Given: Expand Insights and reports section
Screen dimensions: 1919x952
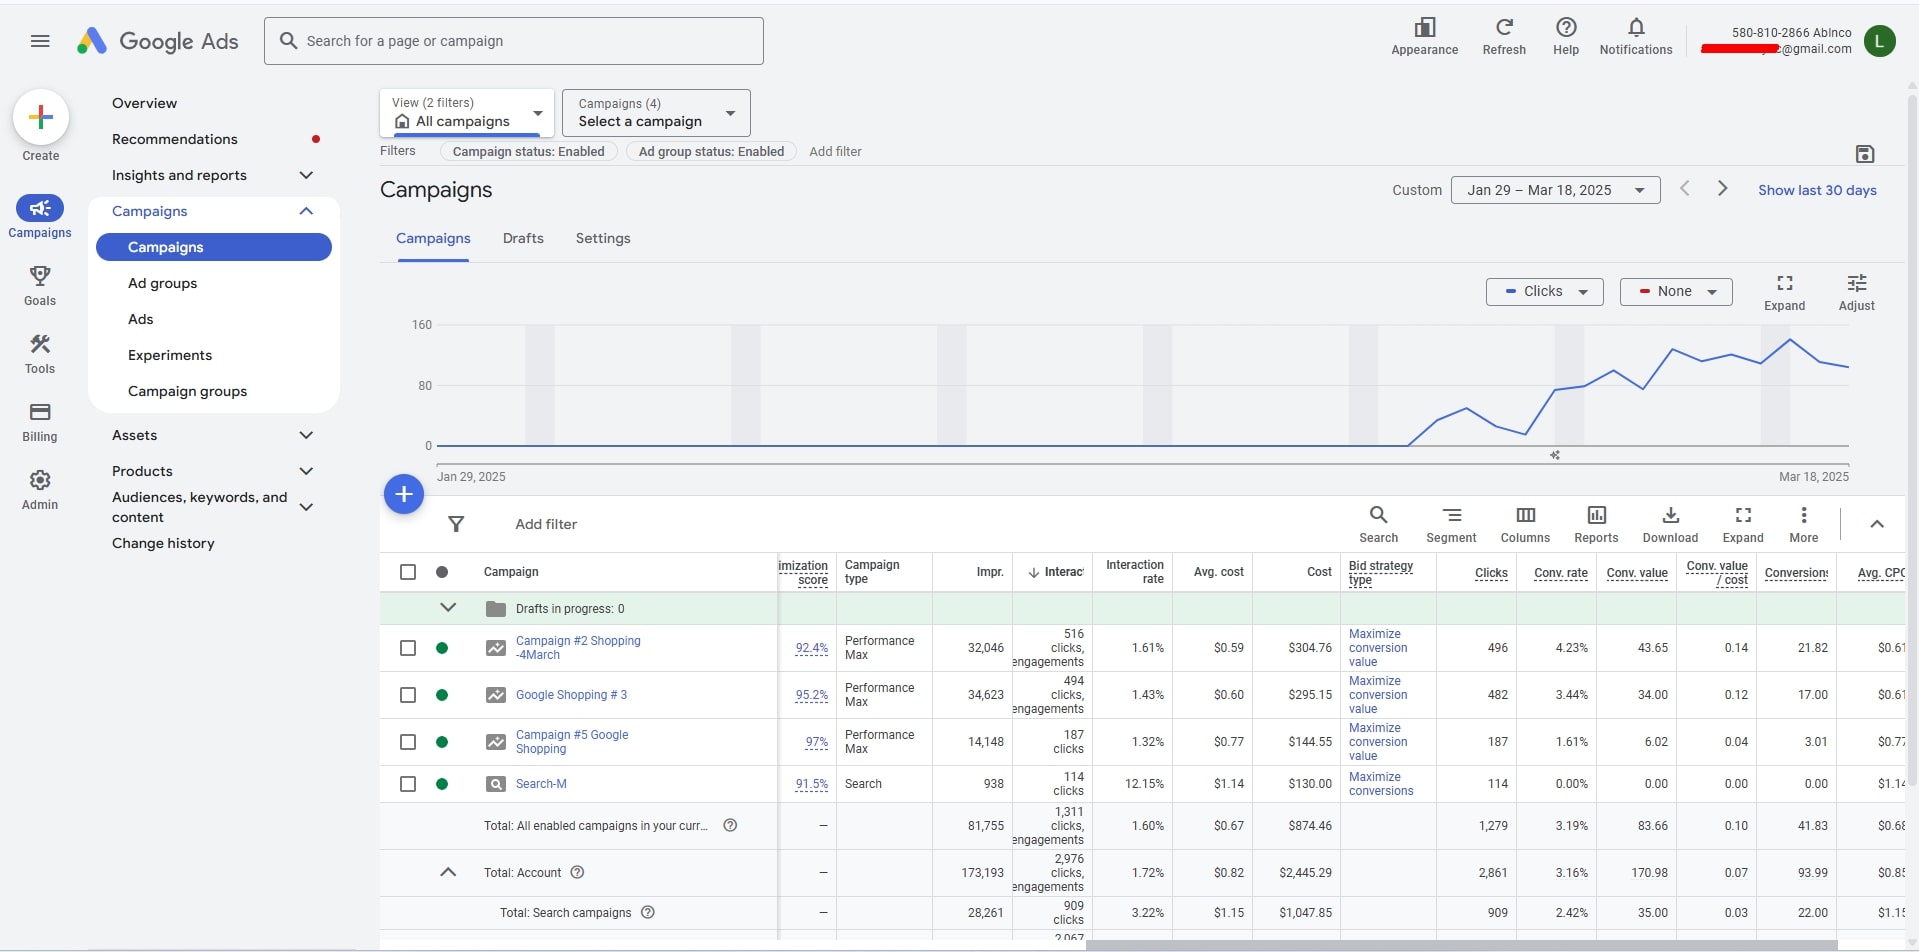Looking at the screenshot, I should click(x=306, y=175).
